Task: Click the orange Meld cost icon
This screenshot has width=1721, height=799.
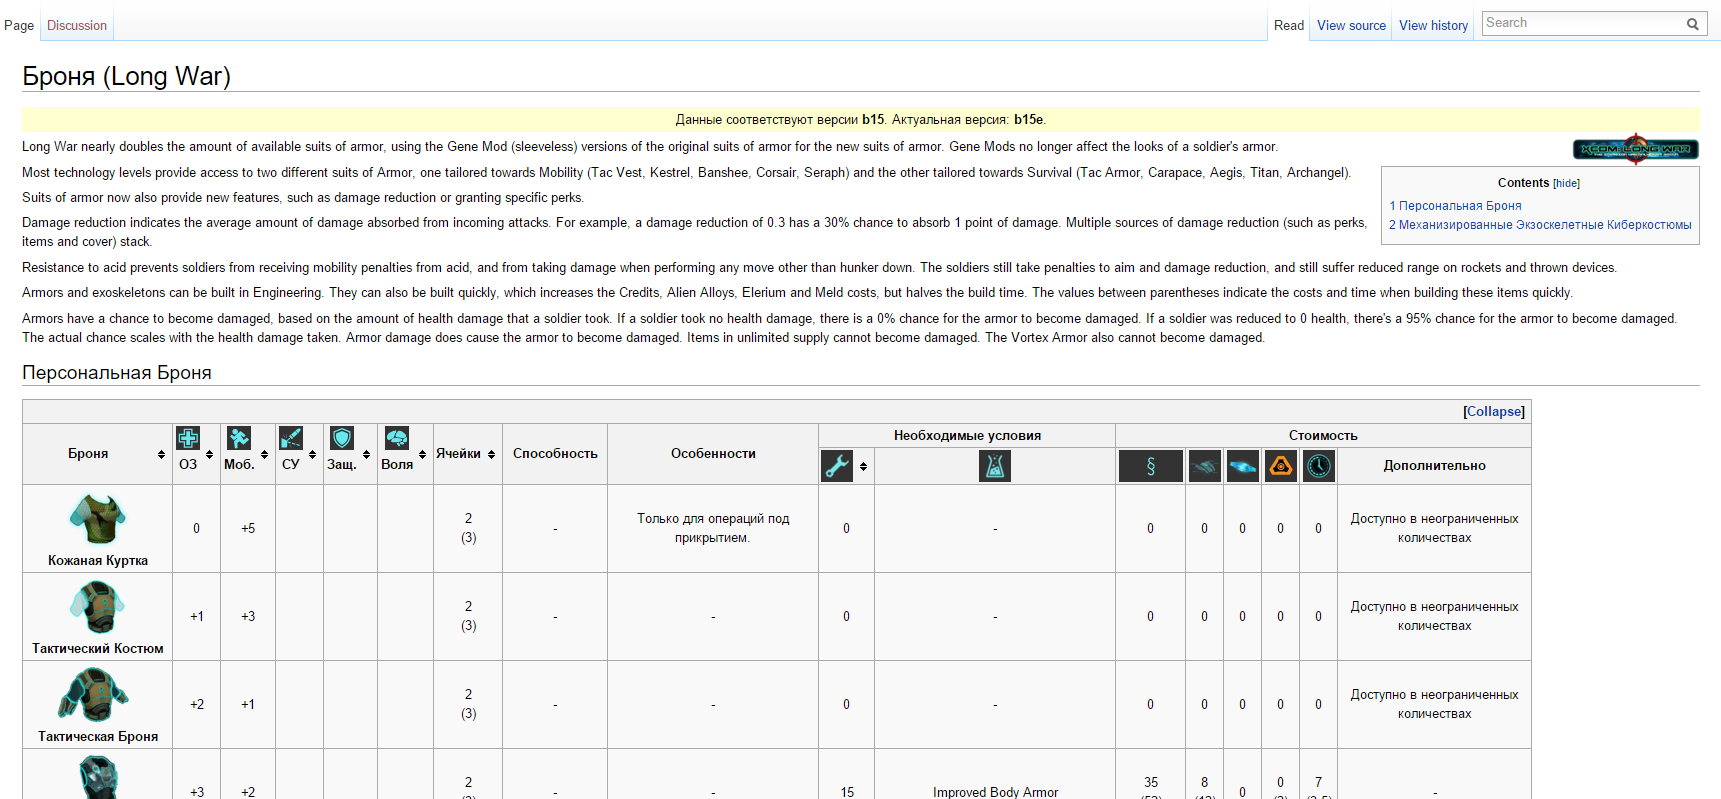Action: tap(1281, 466)
